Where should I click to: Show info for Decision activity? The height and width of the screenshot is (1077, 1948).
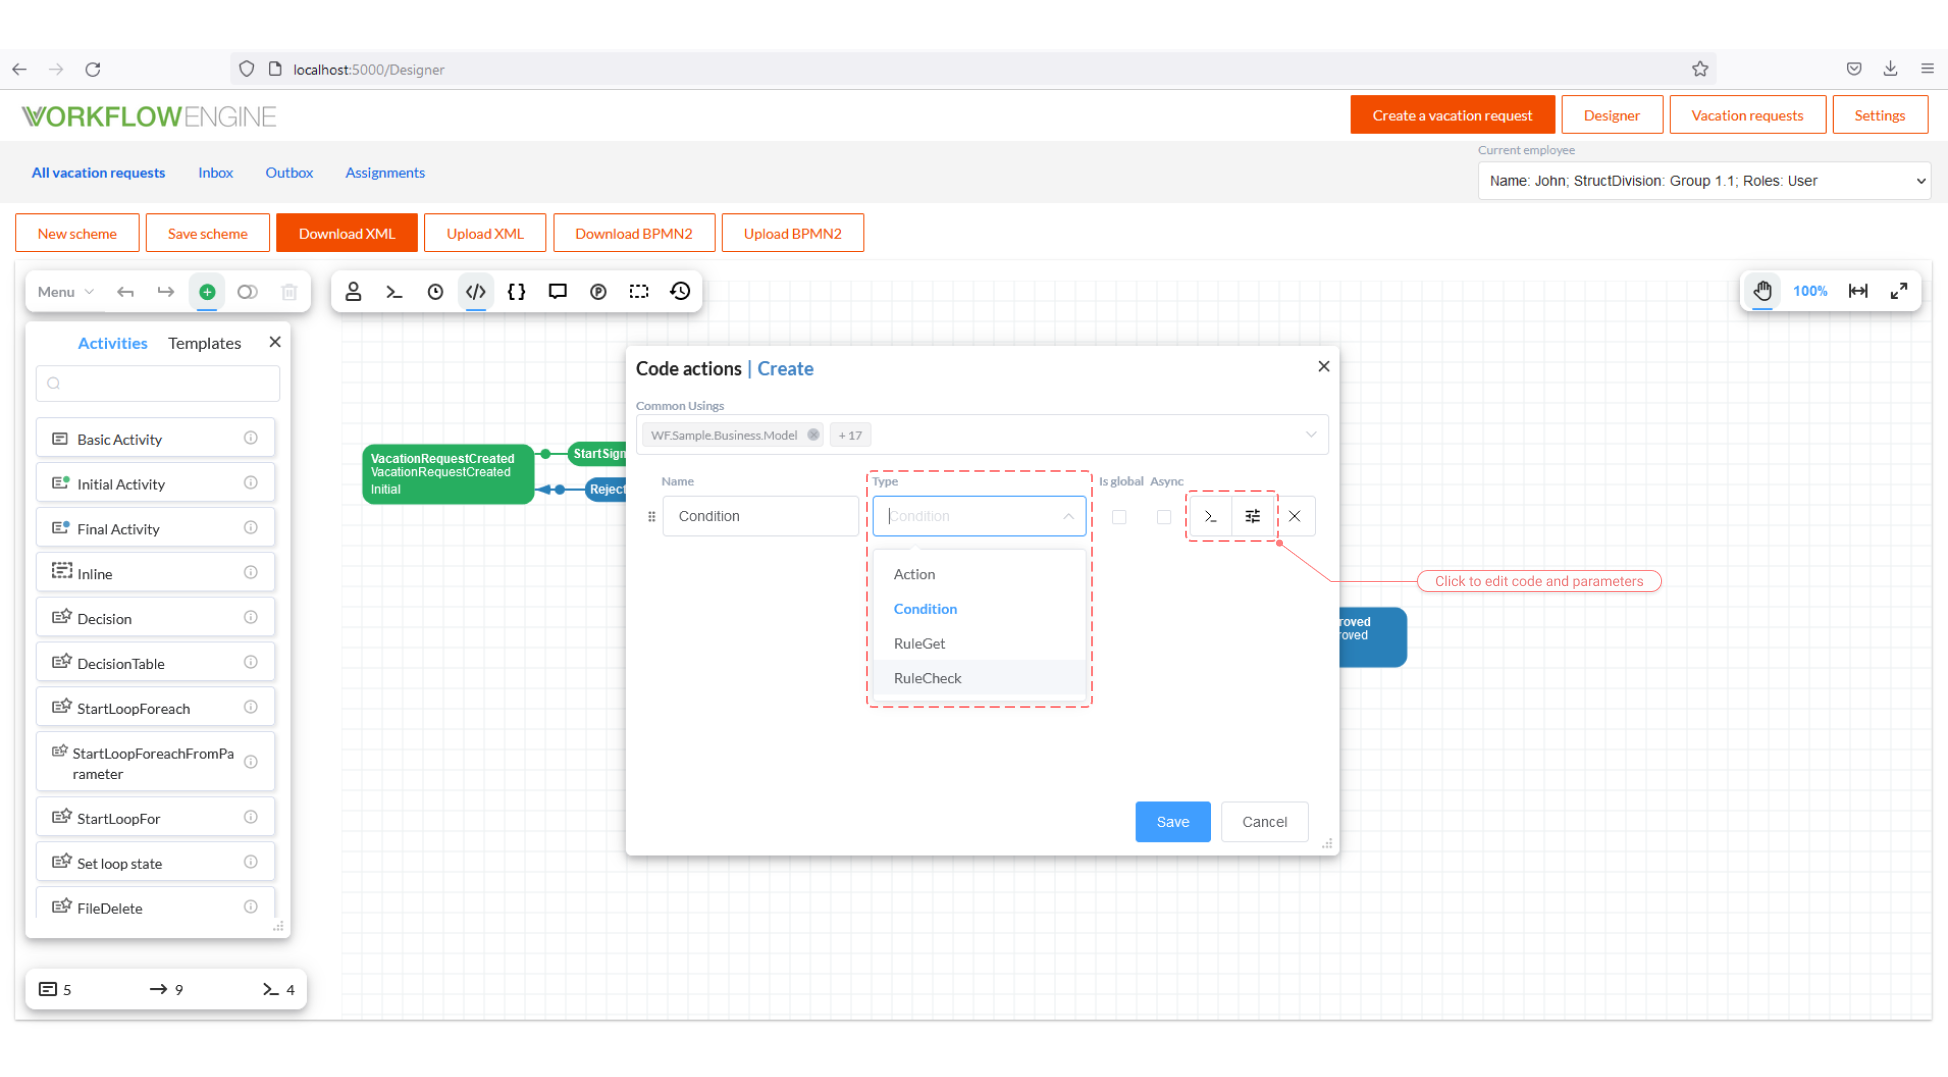click(x=251, y=617)
